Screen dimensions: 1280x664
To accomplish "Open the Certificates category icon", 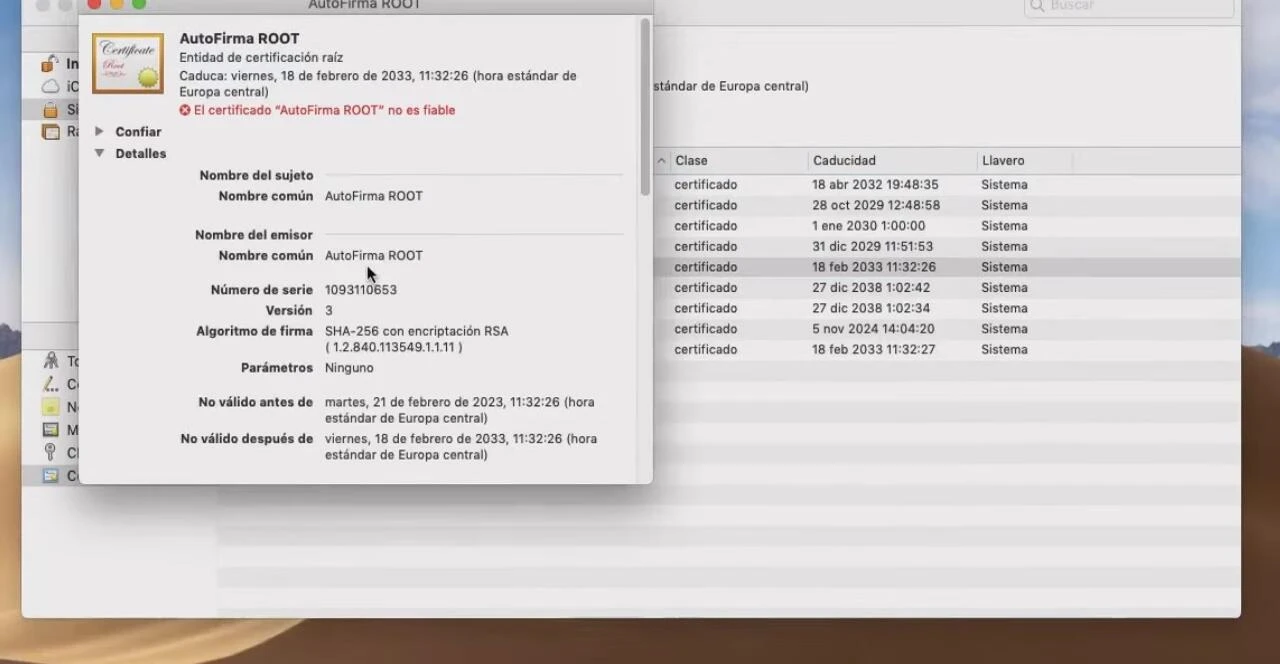I will pyautogui.click(x=50, y=476).
